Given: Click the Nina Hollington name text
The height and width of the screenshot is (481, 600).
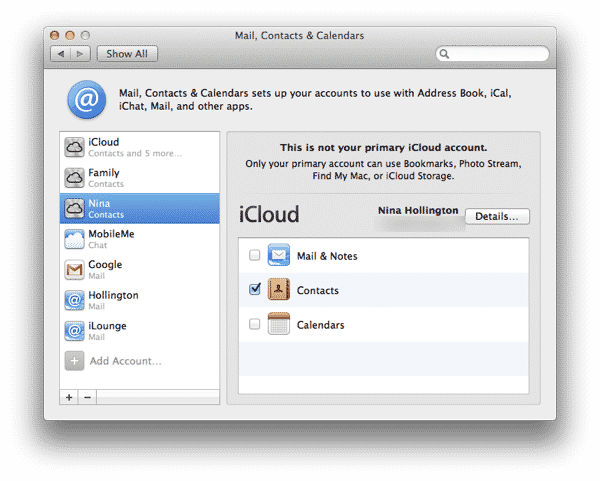Looking at the screenshot, I should click(418, 210).
